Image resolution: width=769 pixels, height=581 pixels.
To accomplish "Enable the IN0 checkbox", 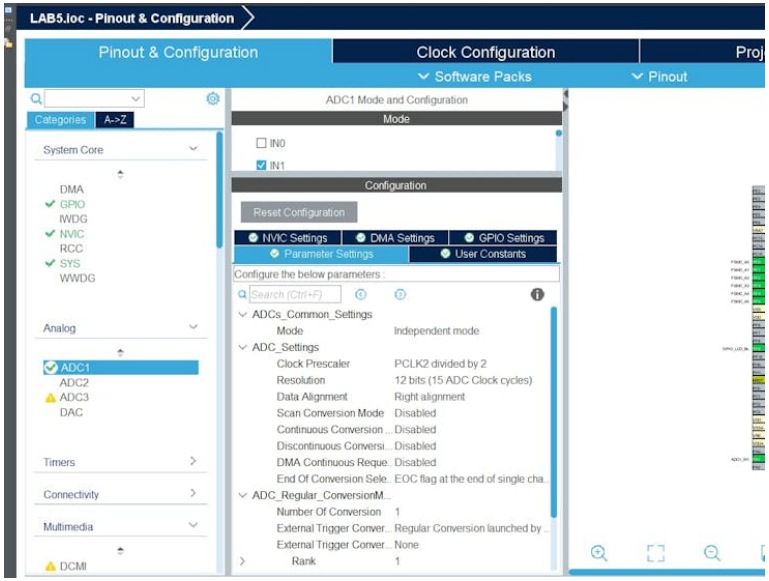I will (x=262, y=144).
